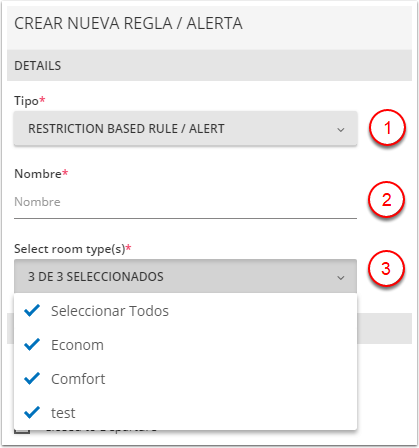Screen dimensions: 419x448
Task: Deselect the Econom room type option
Action: coord(185,345)
